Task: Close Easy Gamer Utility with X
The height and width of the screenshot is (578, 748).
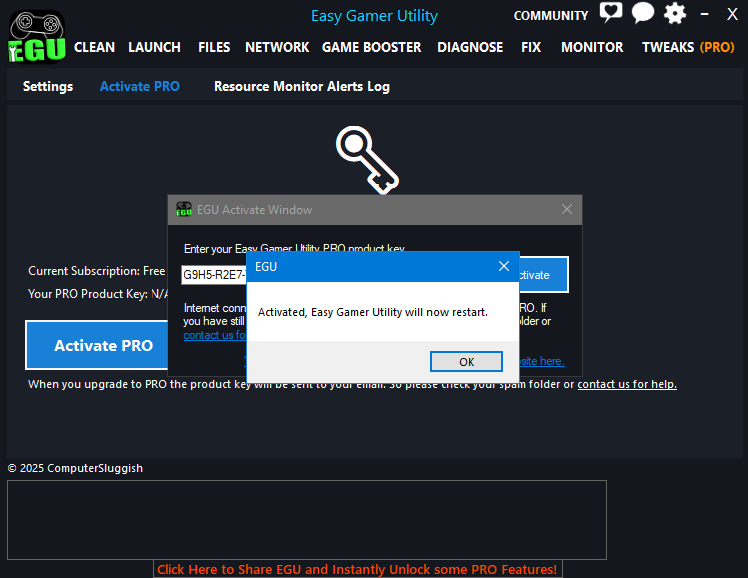Action: click(x=732, y=14)
